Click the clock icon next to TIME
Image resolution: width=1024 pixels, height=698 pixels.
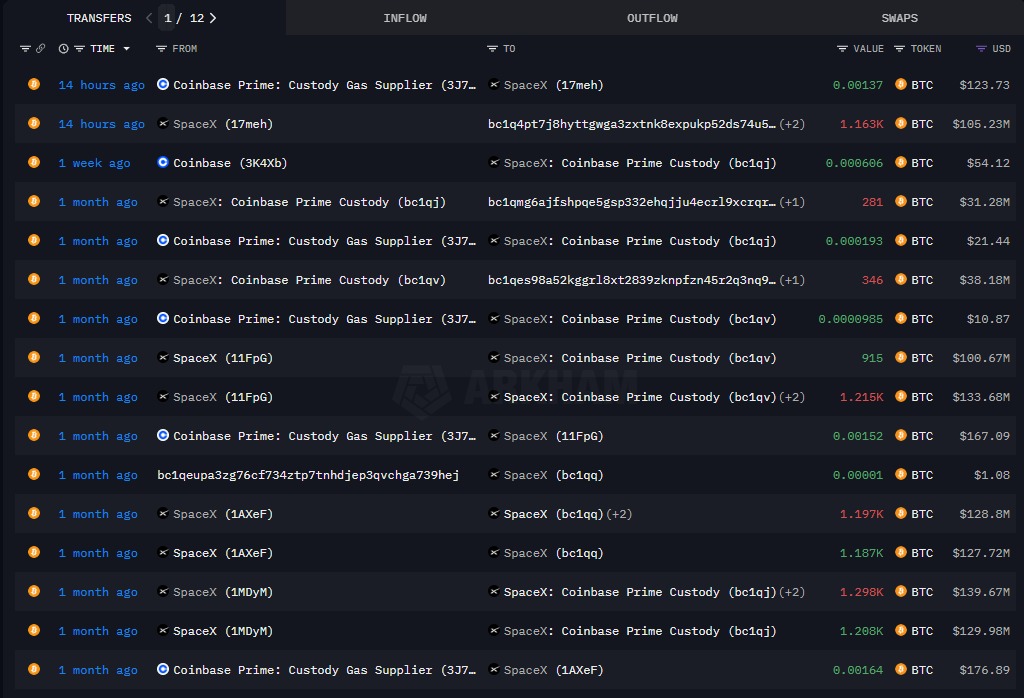(63, 48)
